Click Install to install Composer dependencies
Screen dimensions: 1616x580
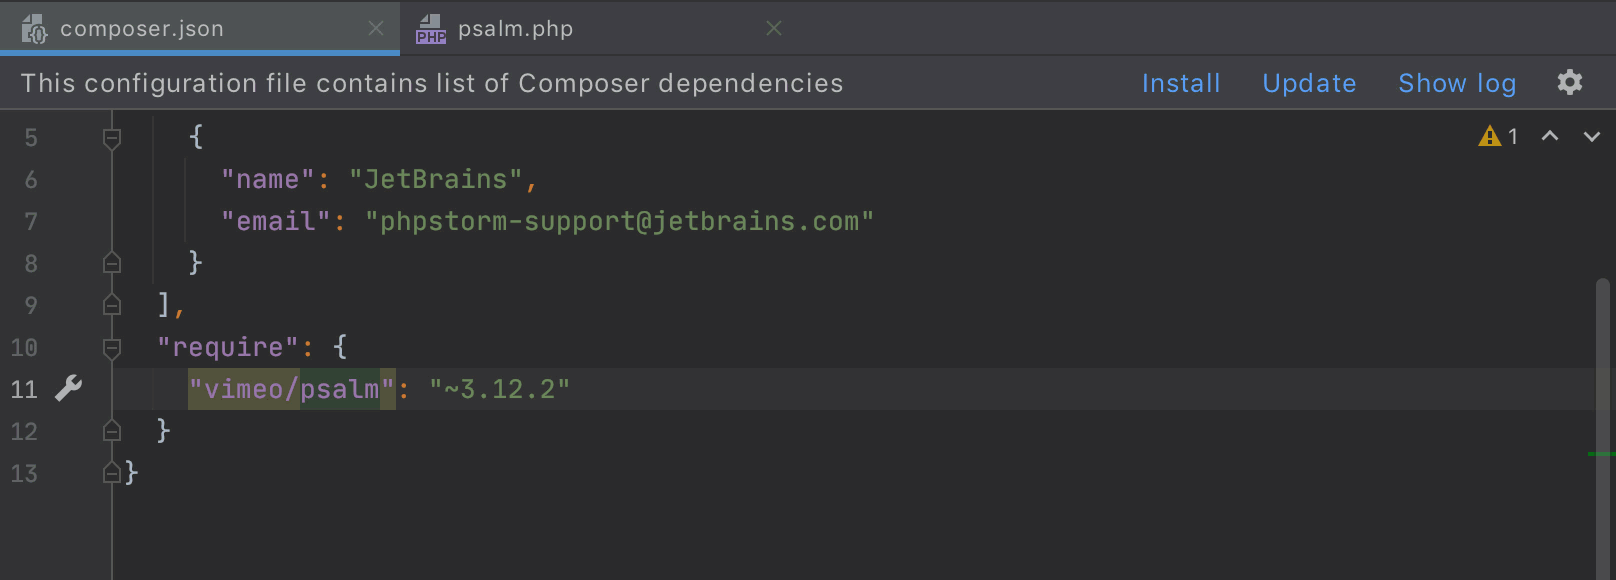(x=1181, y=83)
